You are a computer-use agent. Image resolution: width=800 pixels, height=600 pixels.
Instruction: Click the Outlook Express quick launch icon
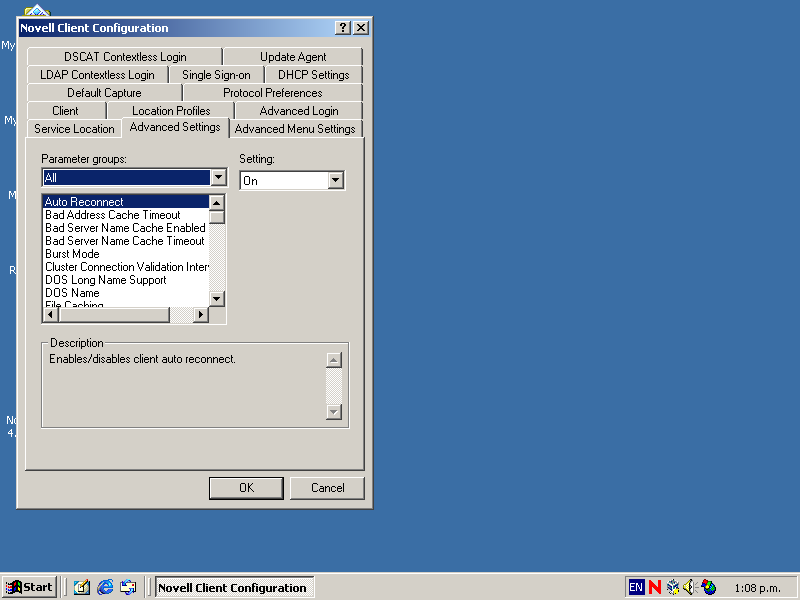point(128,587)
